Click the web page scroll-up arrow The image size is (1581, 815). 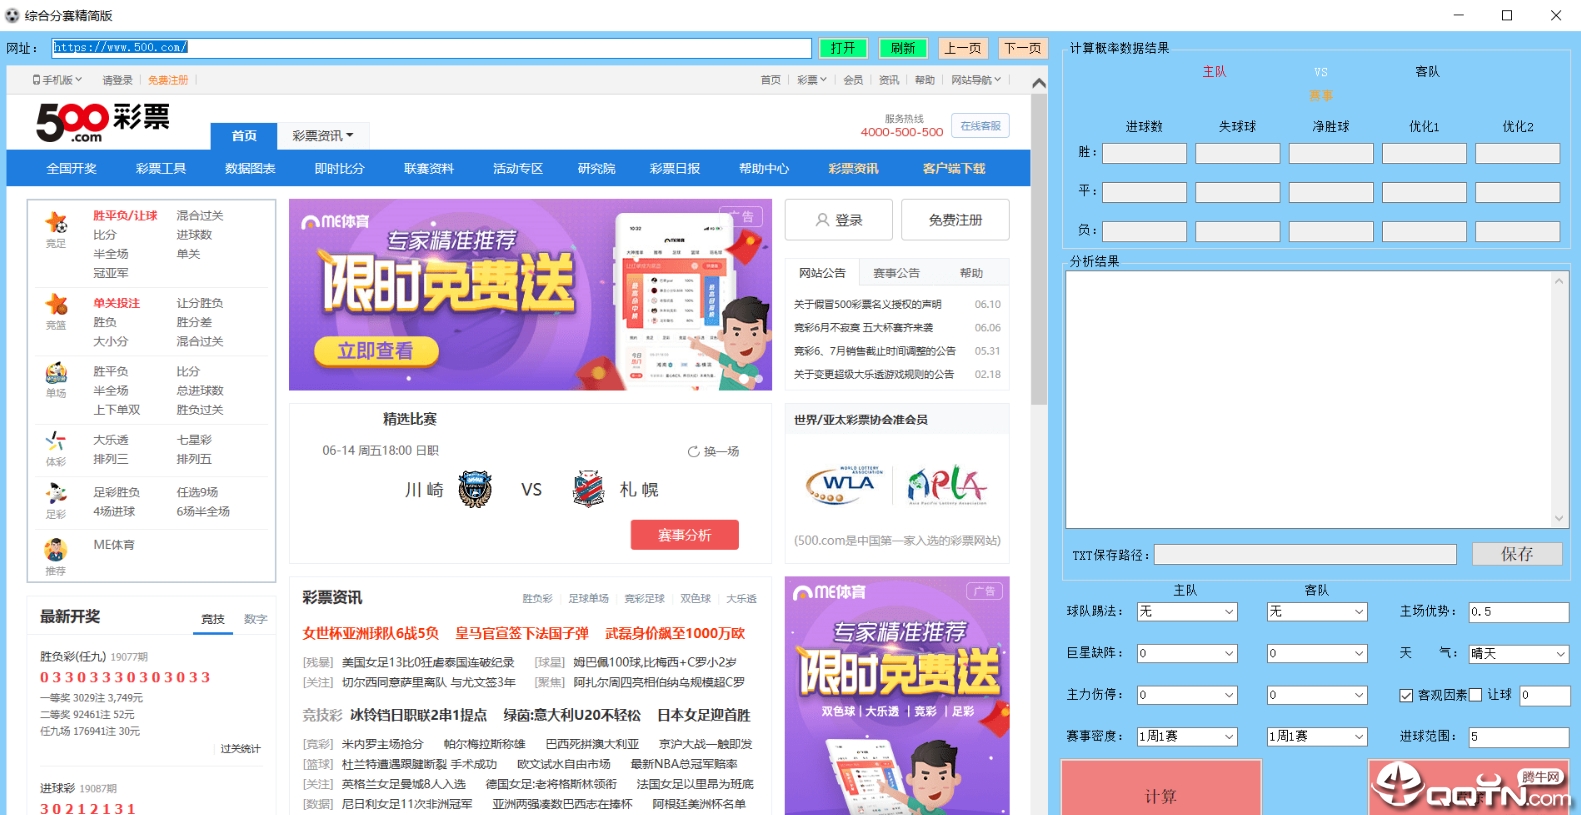tap(1039, 83)
